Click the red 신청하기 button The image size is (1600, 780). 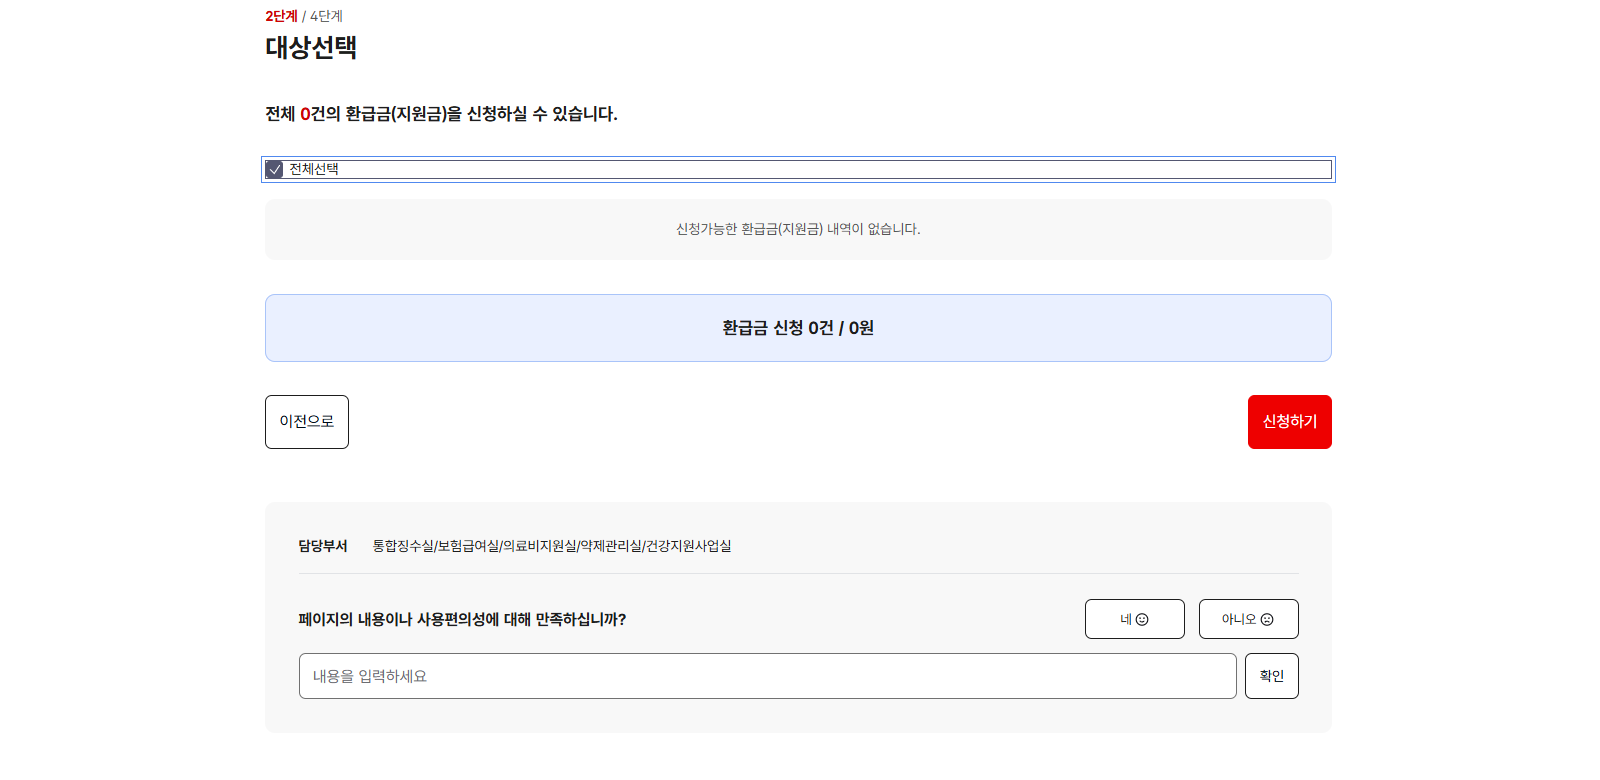pyautogui.click(x=1290, y=422)
